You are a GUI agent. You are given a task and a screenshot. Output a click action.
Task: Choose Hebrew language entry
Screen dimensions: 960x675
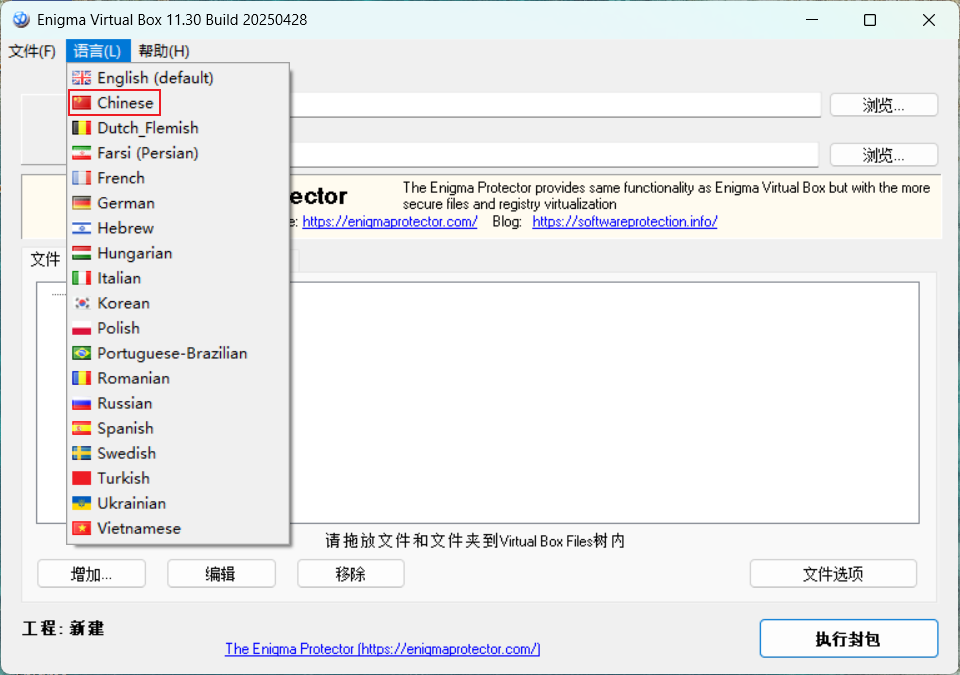pyautogui.click(x=178, y=228)
